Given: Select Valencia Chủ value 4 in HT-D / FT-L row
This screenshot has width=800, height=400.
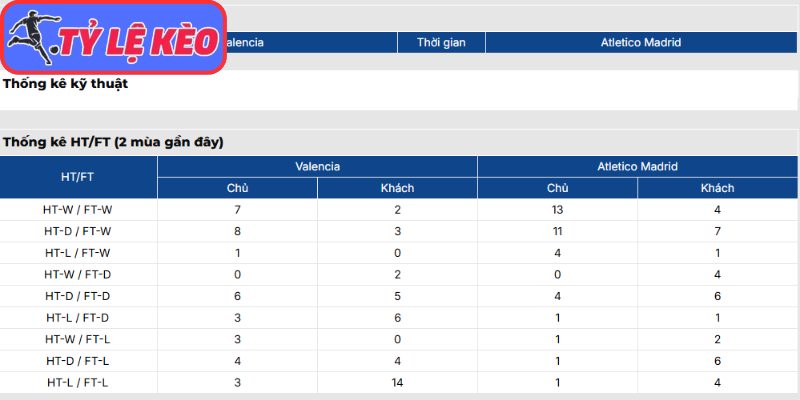Looking at the screenshot, I should (237, 361).
